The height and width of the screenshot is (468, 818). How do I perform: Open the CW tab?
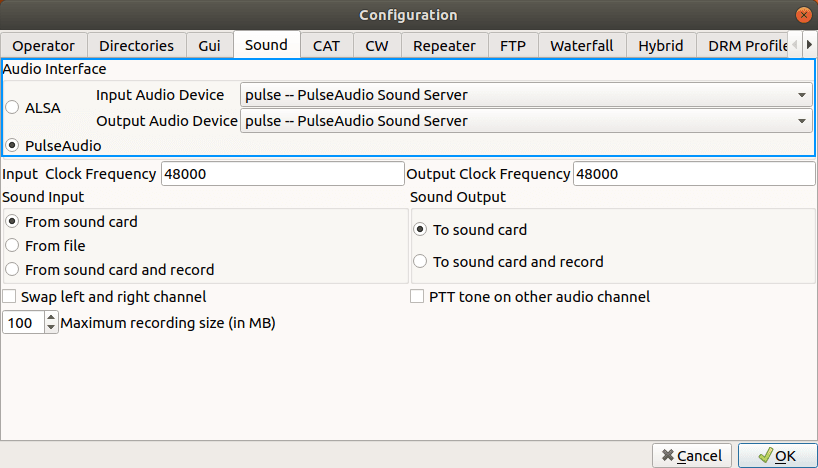[x=377, y=46]
